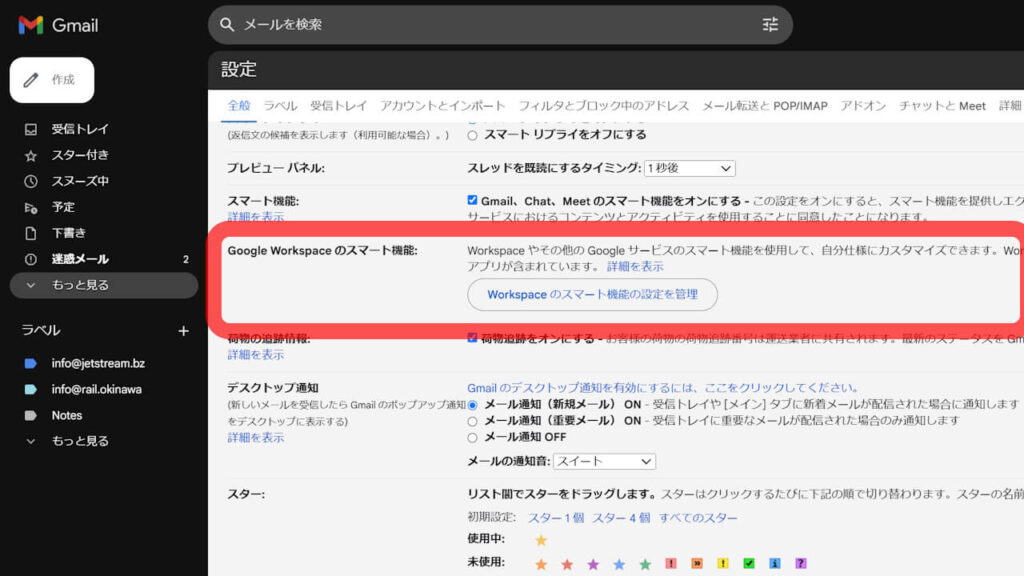Open the 作成 compose button
This screenshot has height=576, width=1024.
tap(51, 79)
